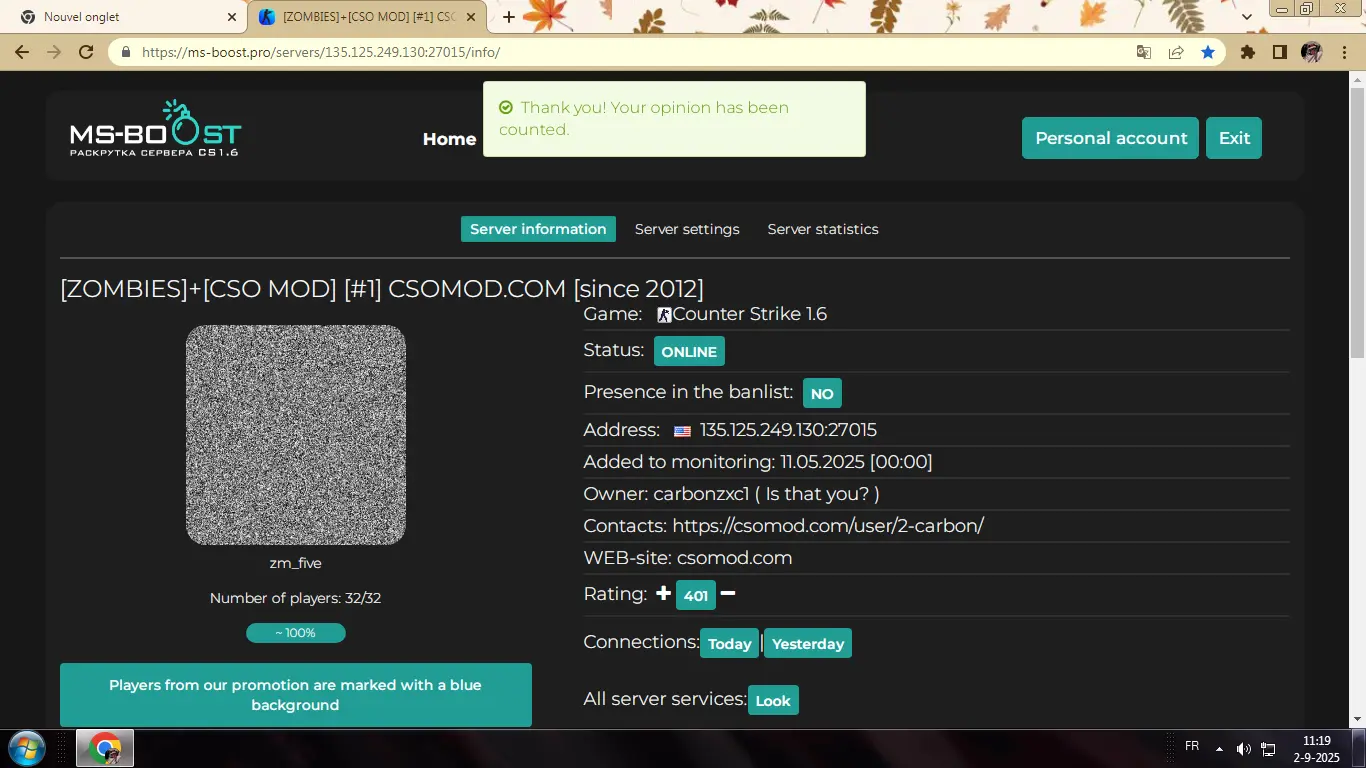The image size is (1366, 768).
Task: Click the server address 135.125.249.130:27015
Action: tap(788, 430)
